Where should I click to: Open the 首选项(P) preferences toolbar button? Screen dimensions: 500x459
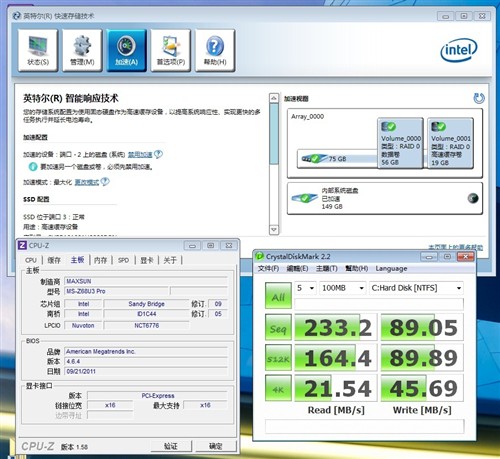[x=171, y=50]
